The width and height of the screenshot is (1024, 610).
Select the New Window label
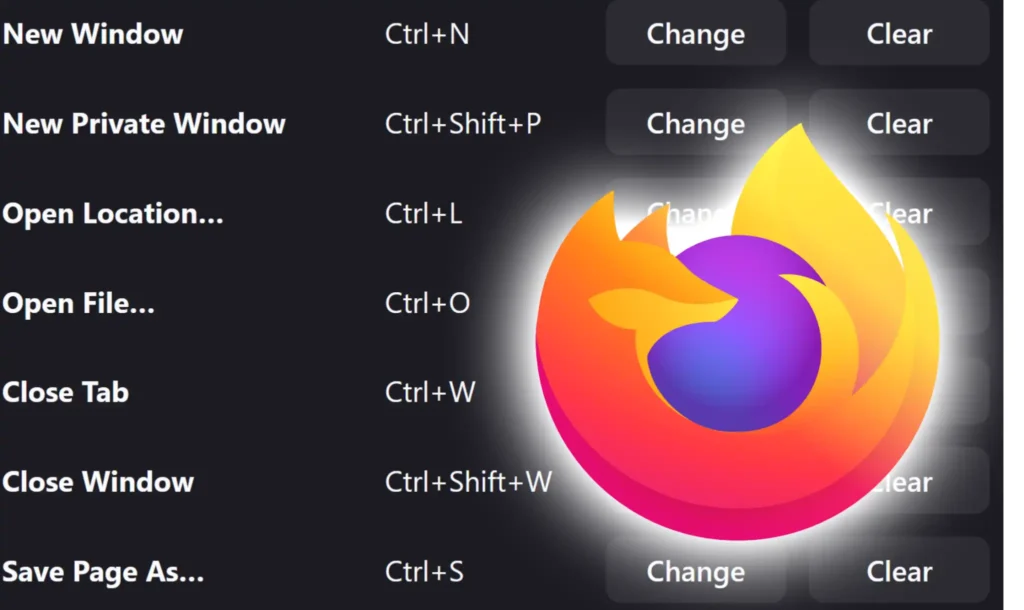[x=93, y=34]
